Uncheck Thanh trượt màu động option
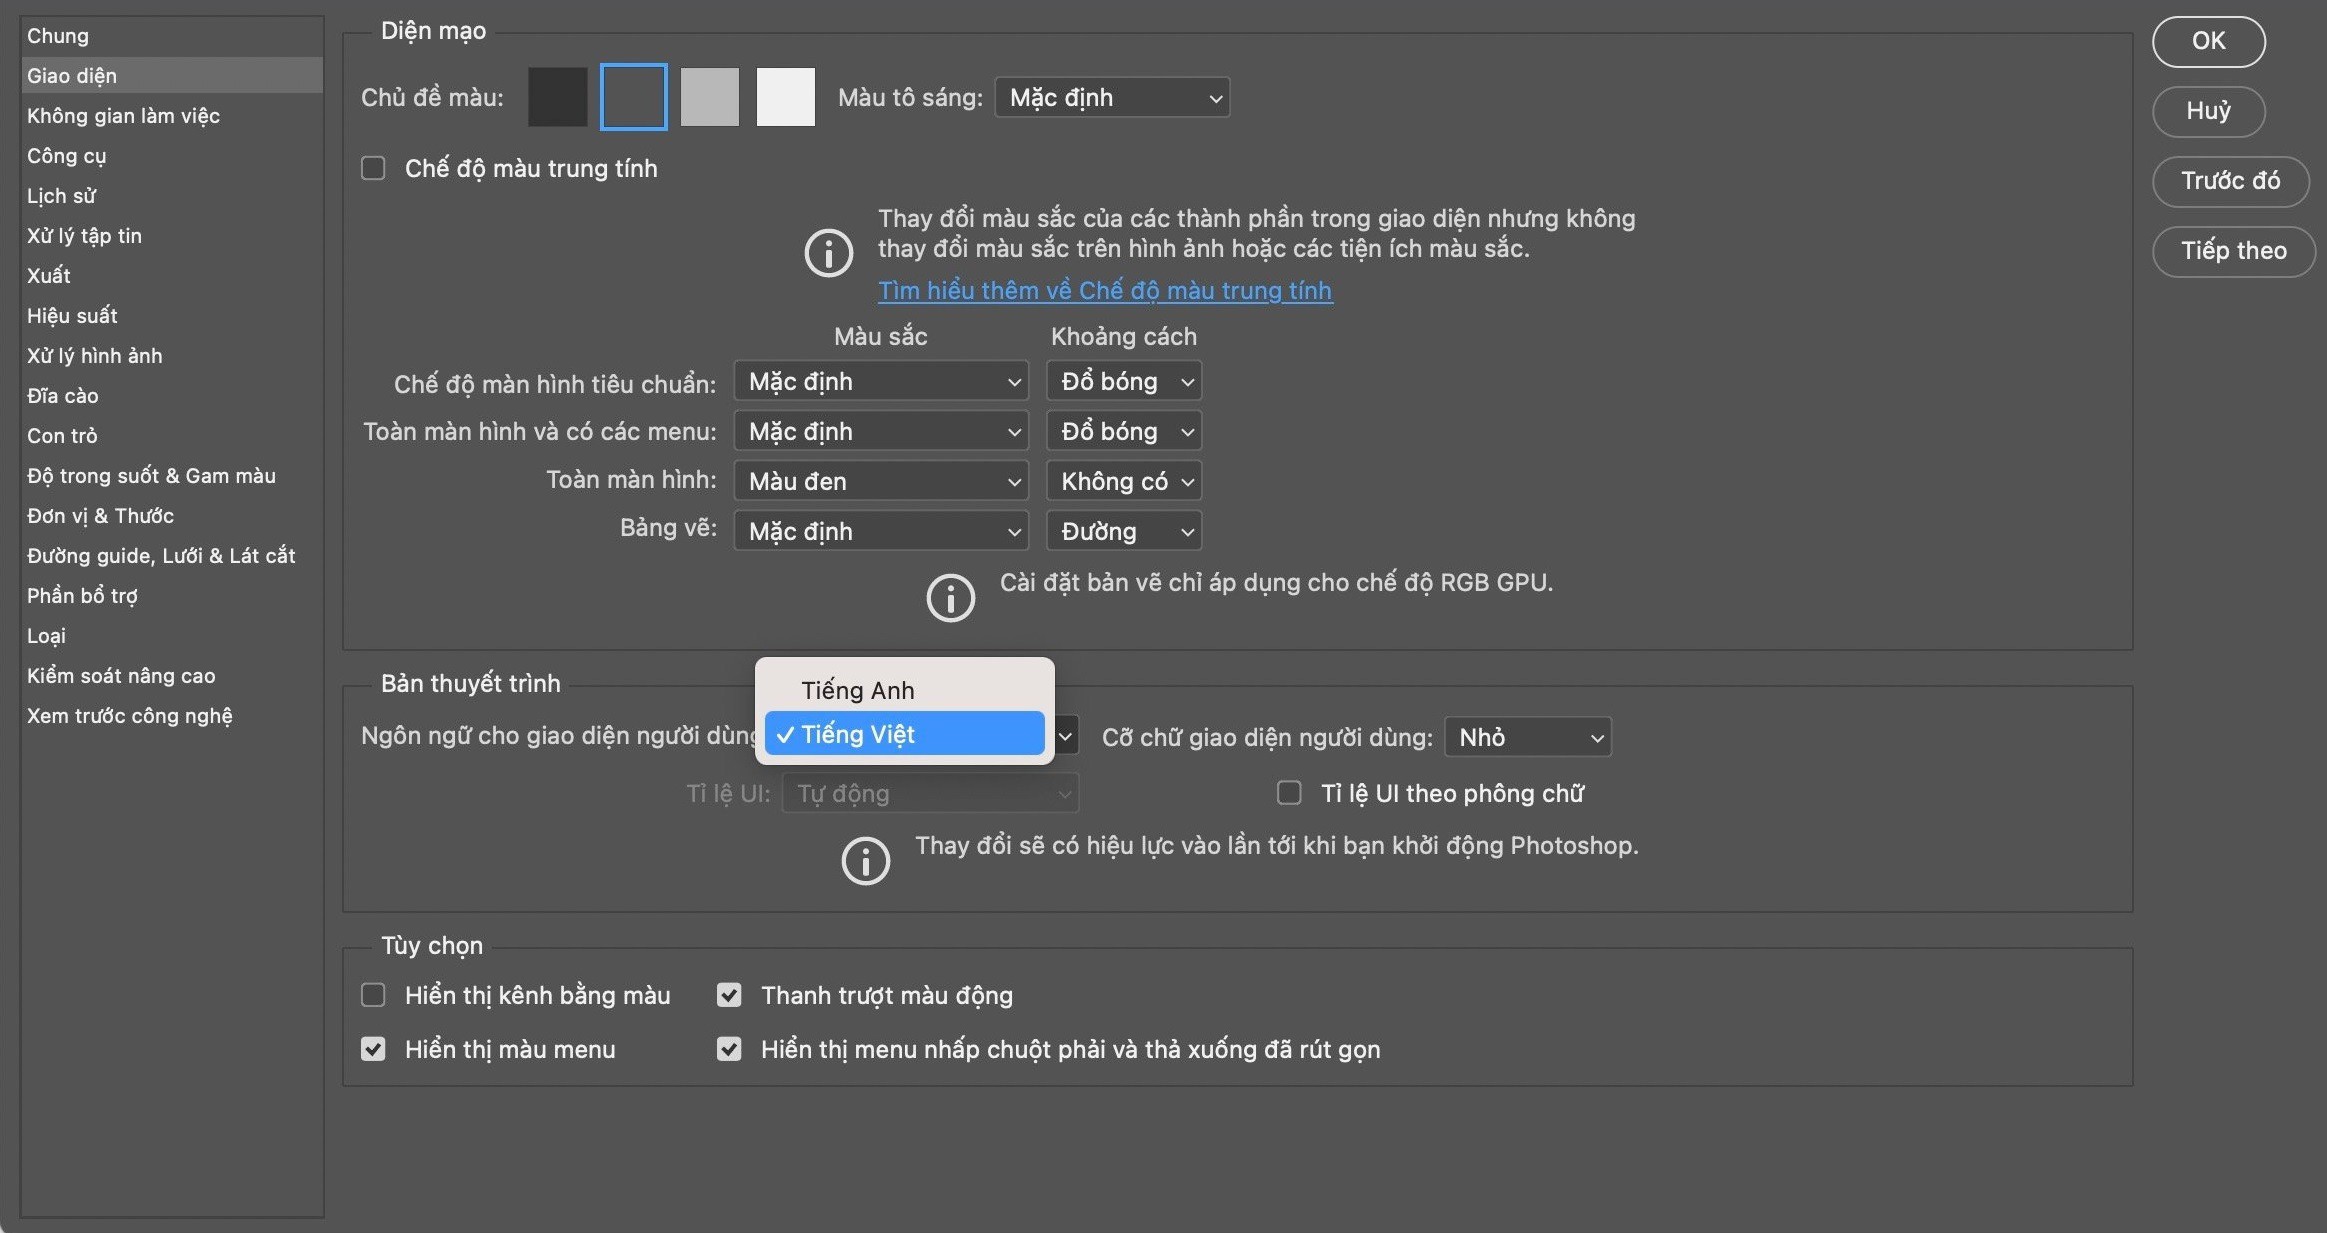 point(729,995)
